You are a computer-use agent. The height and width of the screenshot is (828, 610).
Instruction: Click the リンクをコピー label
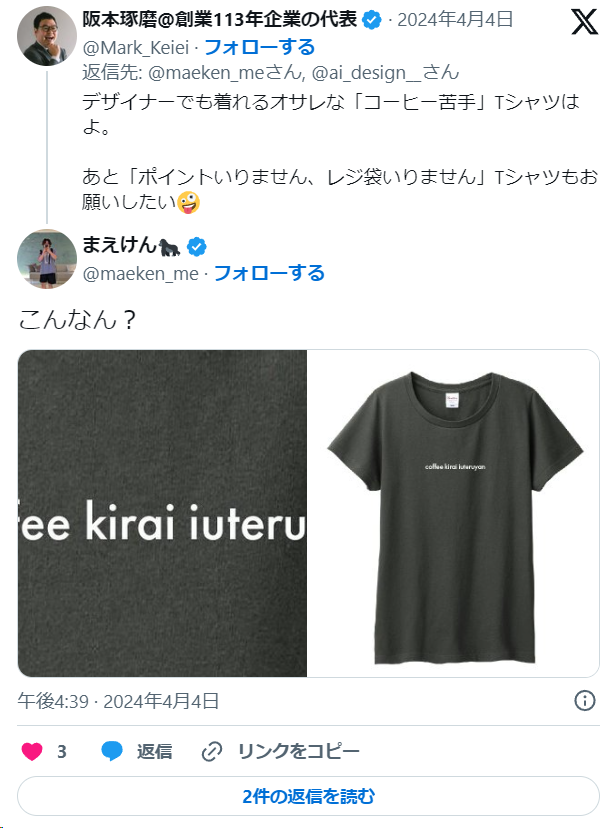[x=298, y=751]
